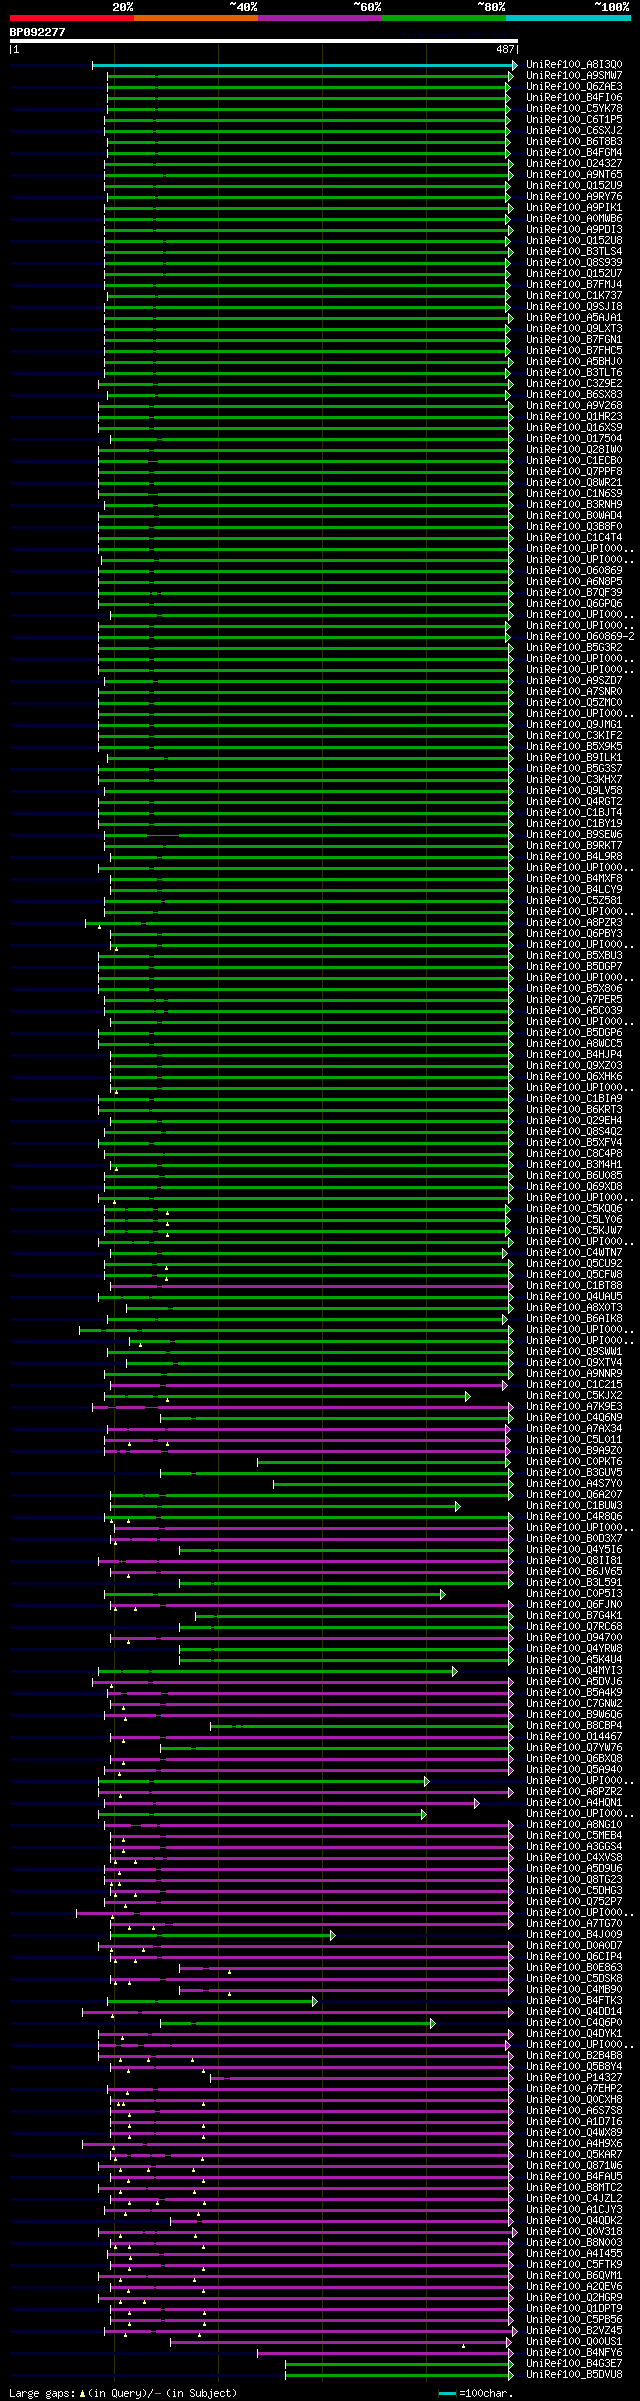This screenshot has width=640, height=2401.
Task: Open hit UniRef100_C5YK78
Action: click(574, 109)
